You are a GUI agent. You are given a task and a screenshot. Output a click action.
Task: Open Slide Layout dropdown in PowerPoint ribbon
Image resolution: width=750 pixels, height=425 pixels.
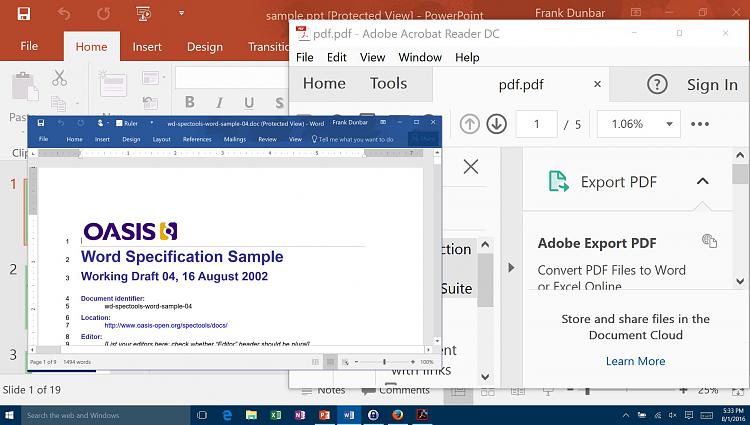(154, 77)
